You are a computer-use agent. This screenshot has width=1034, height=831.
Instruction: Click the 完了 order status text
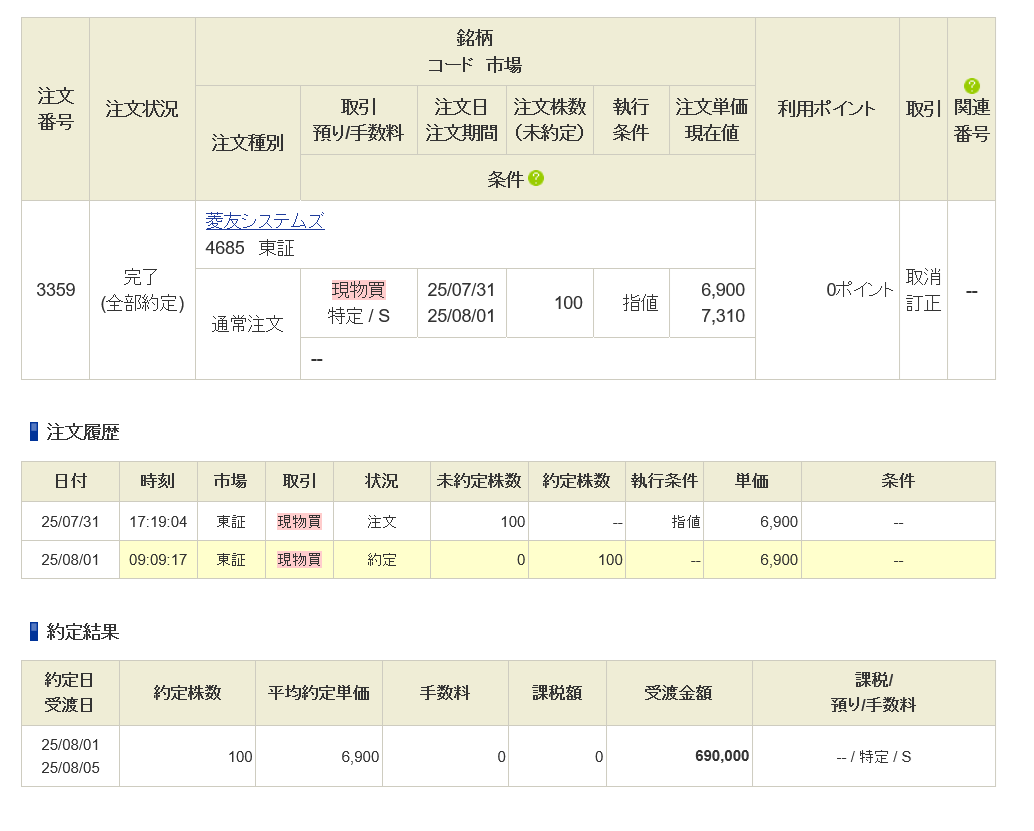point(141,276)
